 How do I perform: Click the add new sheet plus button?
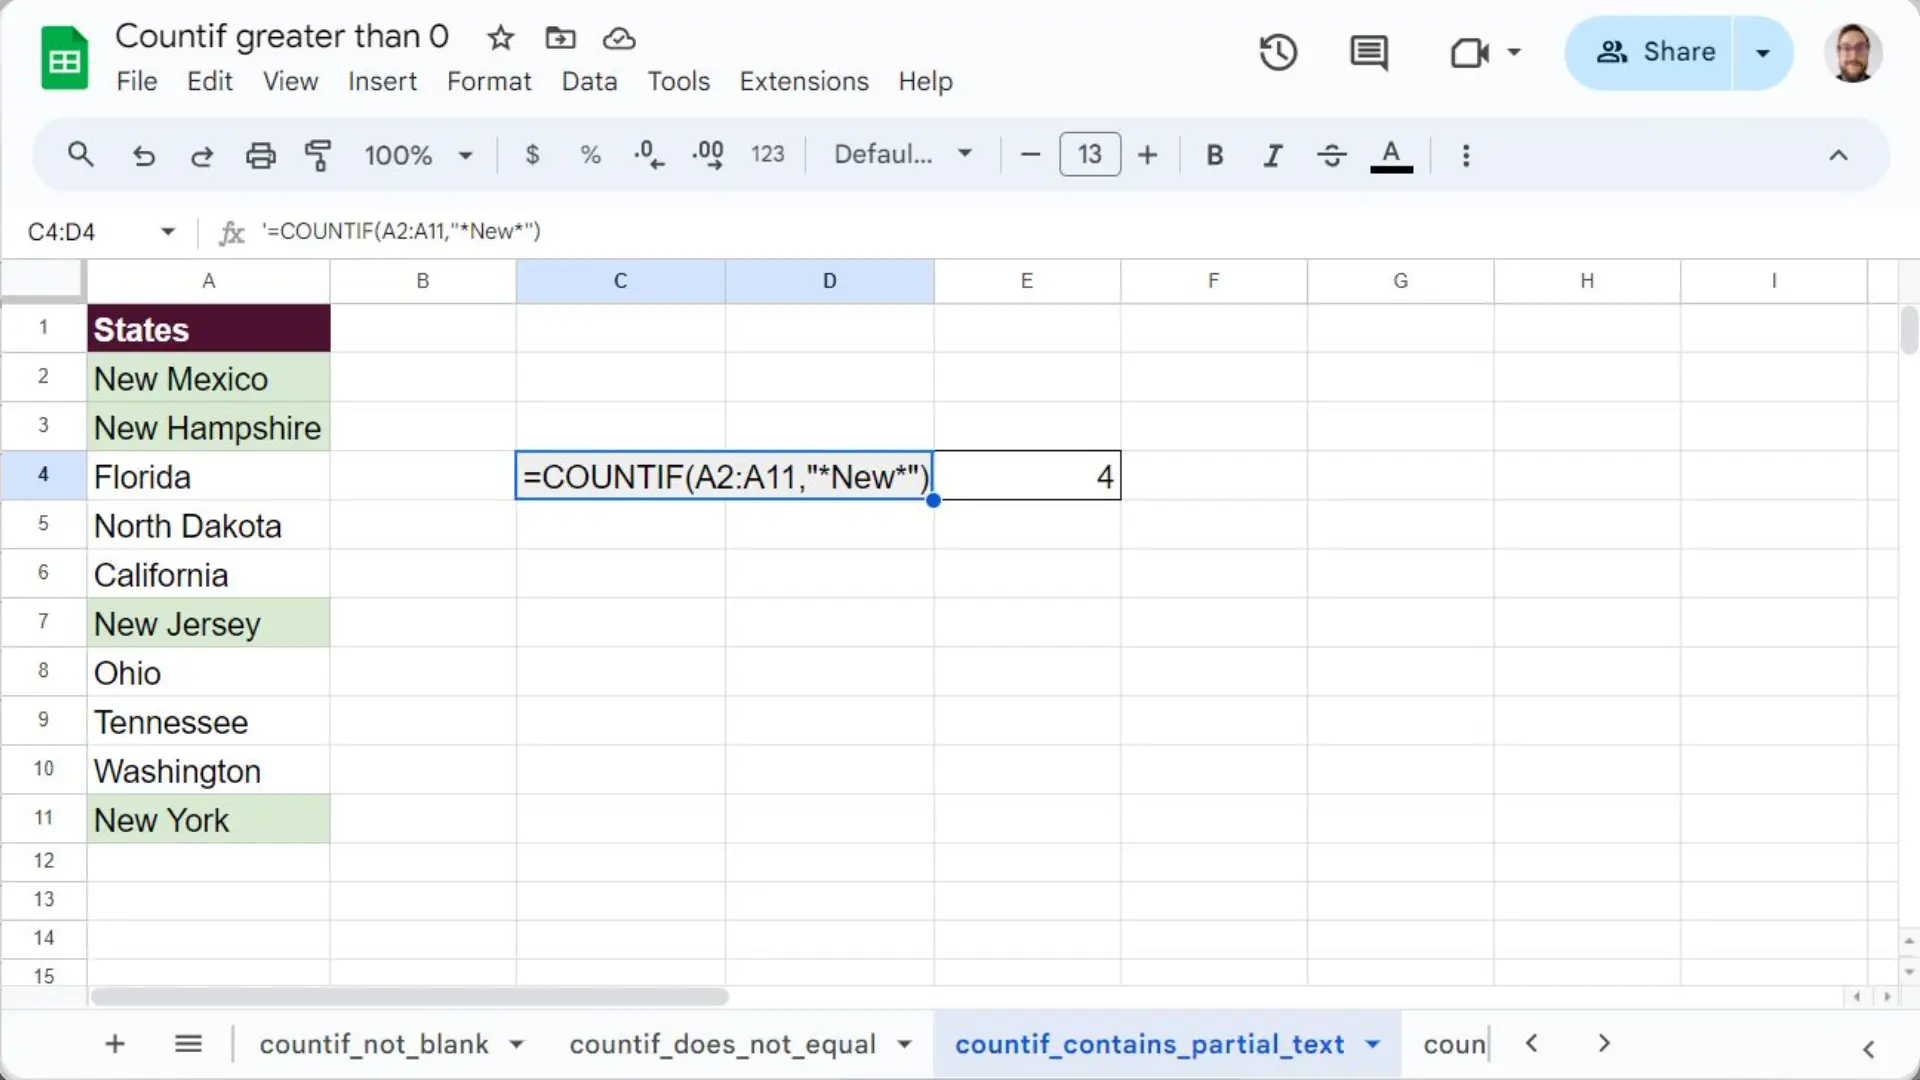click(x=115, y=1044)
